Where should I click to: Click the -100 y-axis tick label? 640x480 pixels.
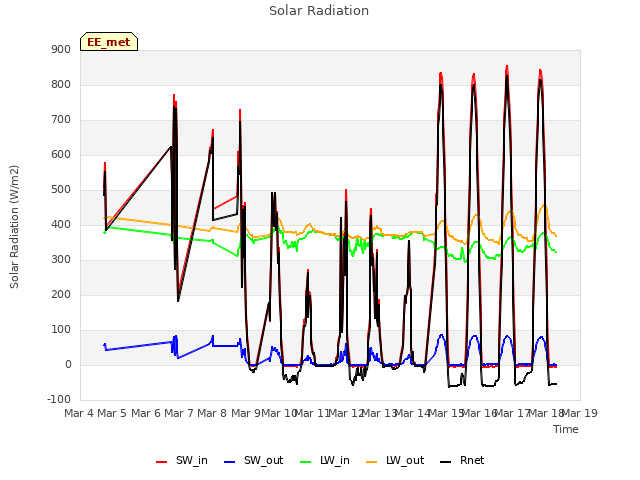[59, 399]
